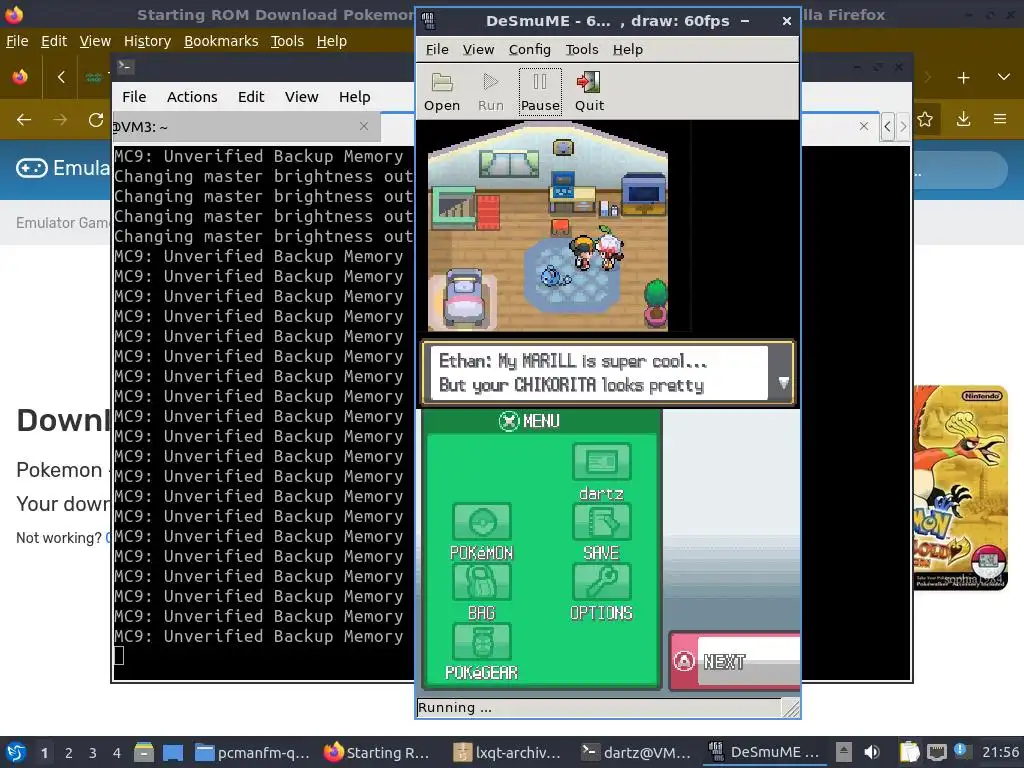Tap the POKéGEAR icon in game menu

click(x=481, y=642)
